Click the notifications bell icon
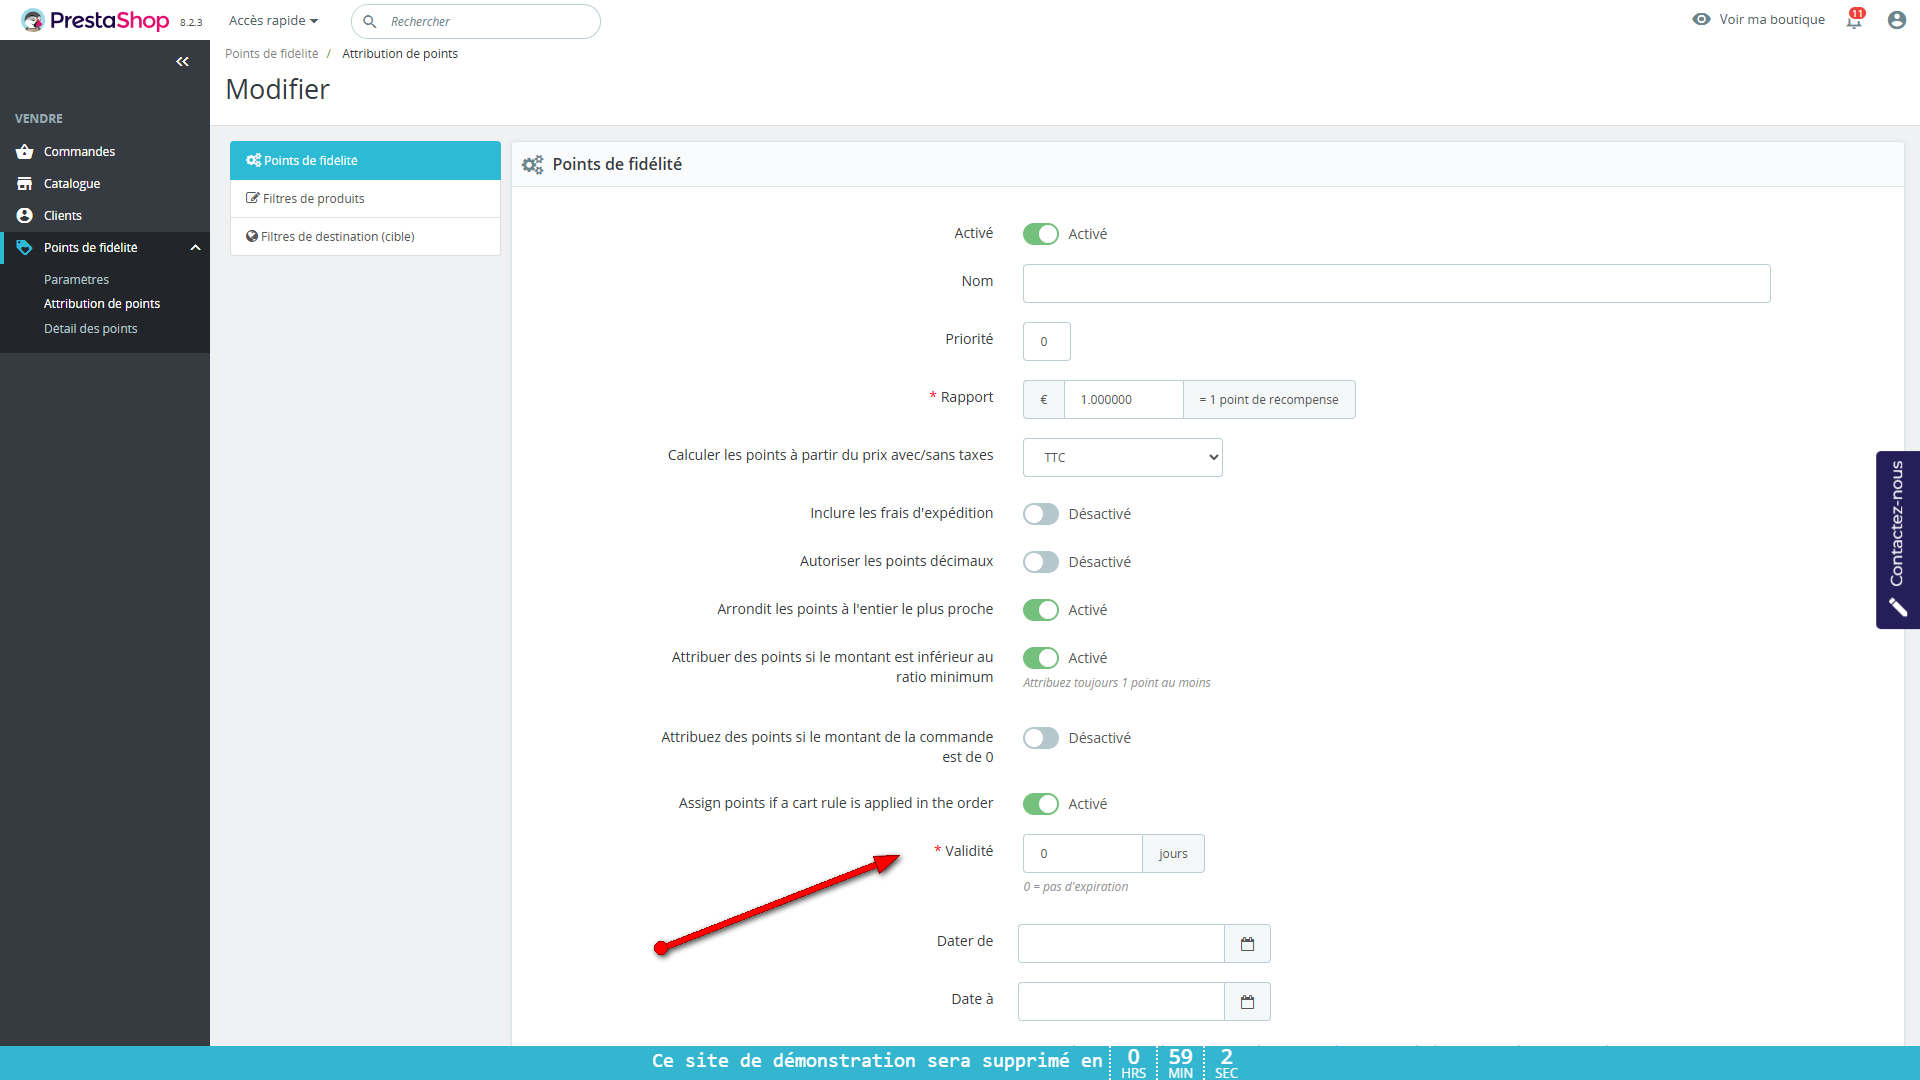 pos(1854,20)
